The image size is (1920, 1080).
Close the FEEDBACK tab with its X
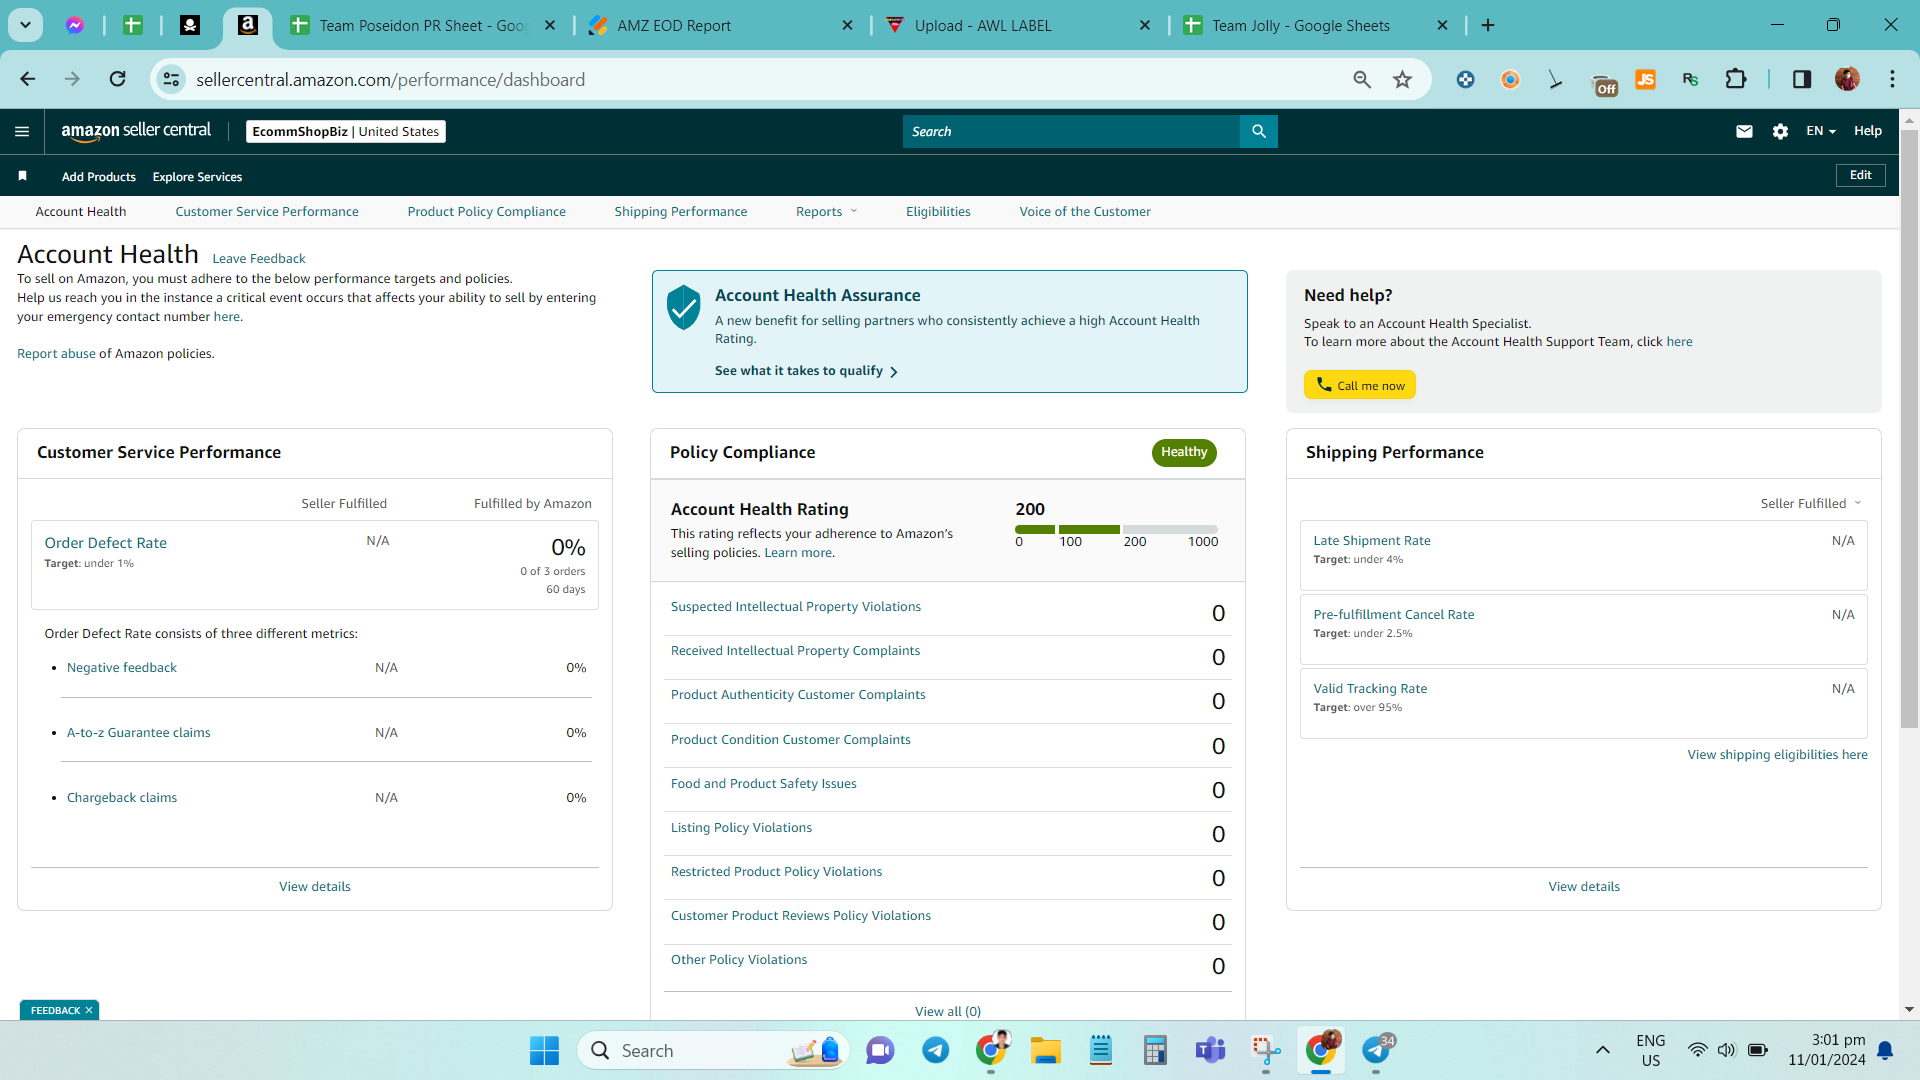(89, 1010)
